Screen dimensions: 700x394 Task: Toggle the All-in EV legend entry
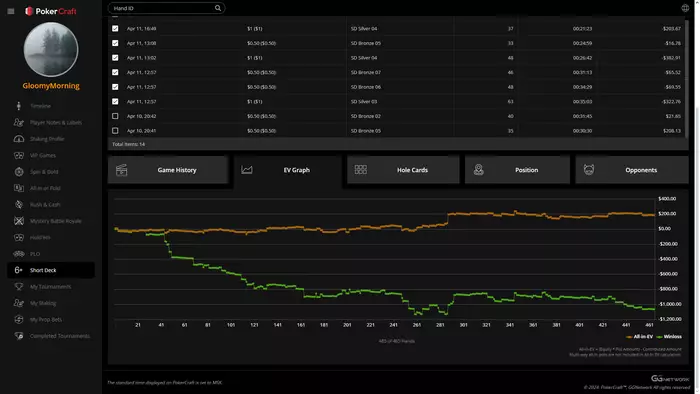(639, 337)
